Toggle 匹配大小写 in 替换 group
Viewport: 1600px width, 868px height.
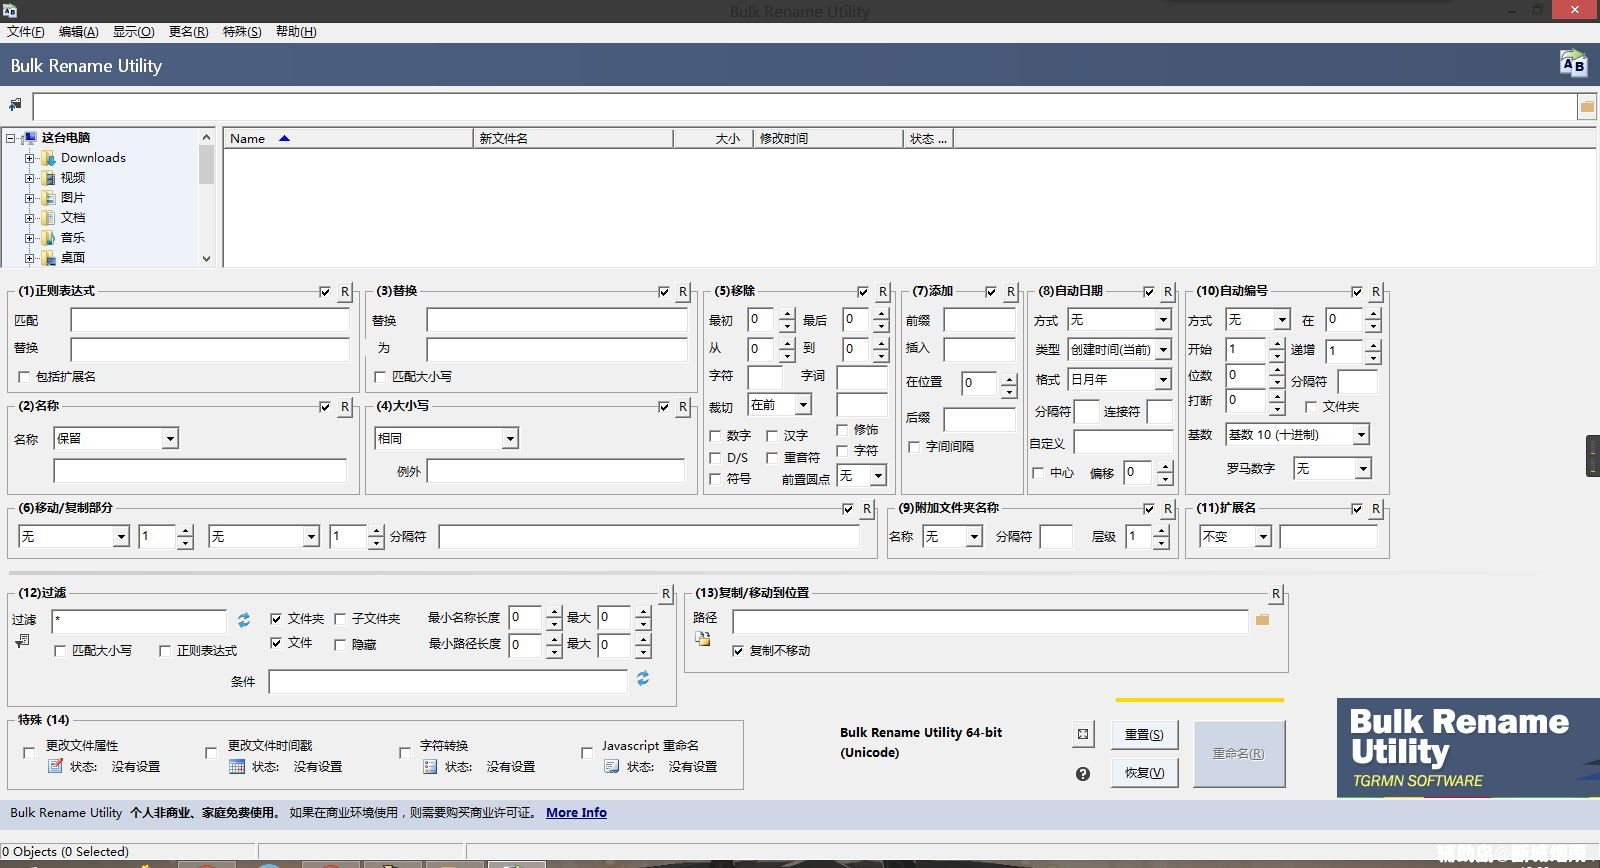pos(380,377)
